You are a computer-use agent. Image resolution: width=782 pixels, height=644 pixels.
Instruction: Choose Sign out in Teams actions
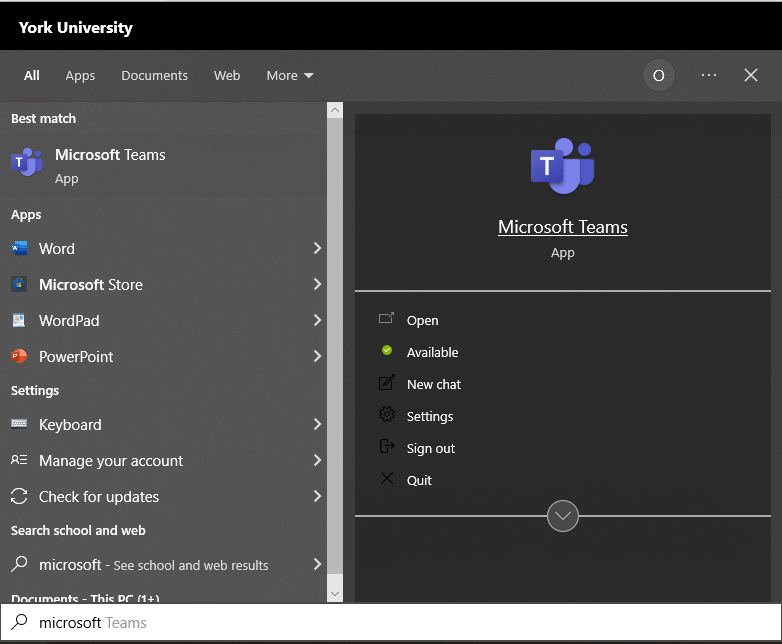click(431, 448)
